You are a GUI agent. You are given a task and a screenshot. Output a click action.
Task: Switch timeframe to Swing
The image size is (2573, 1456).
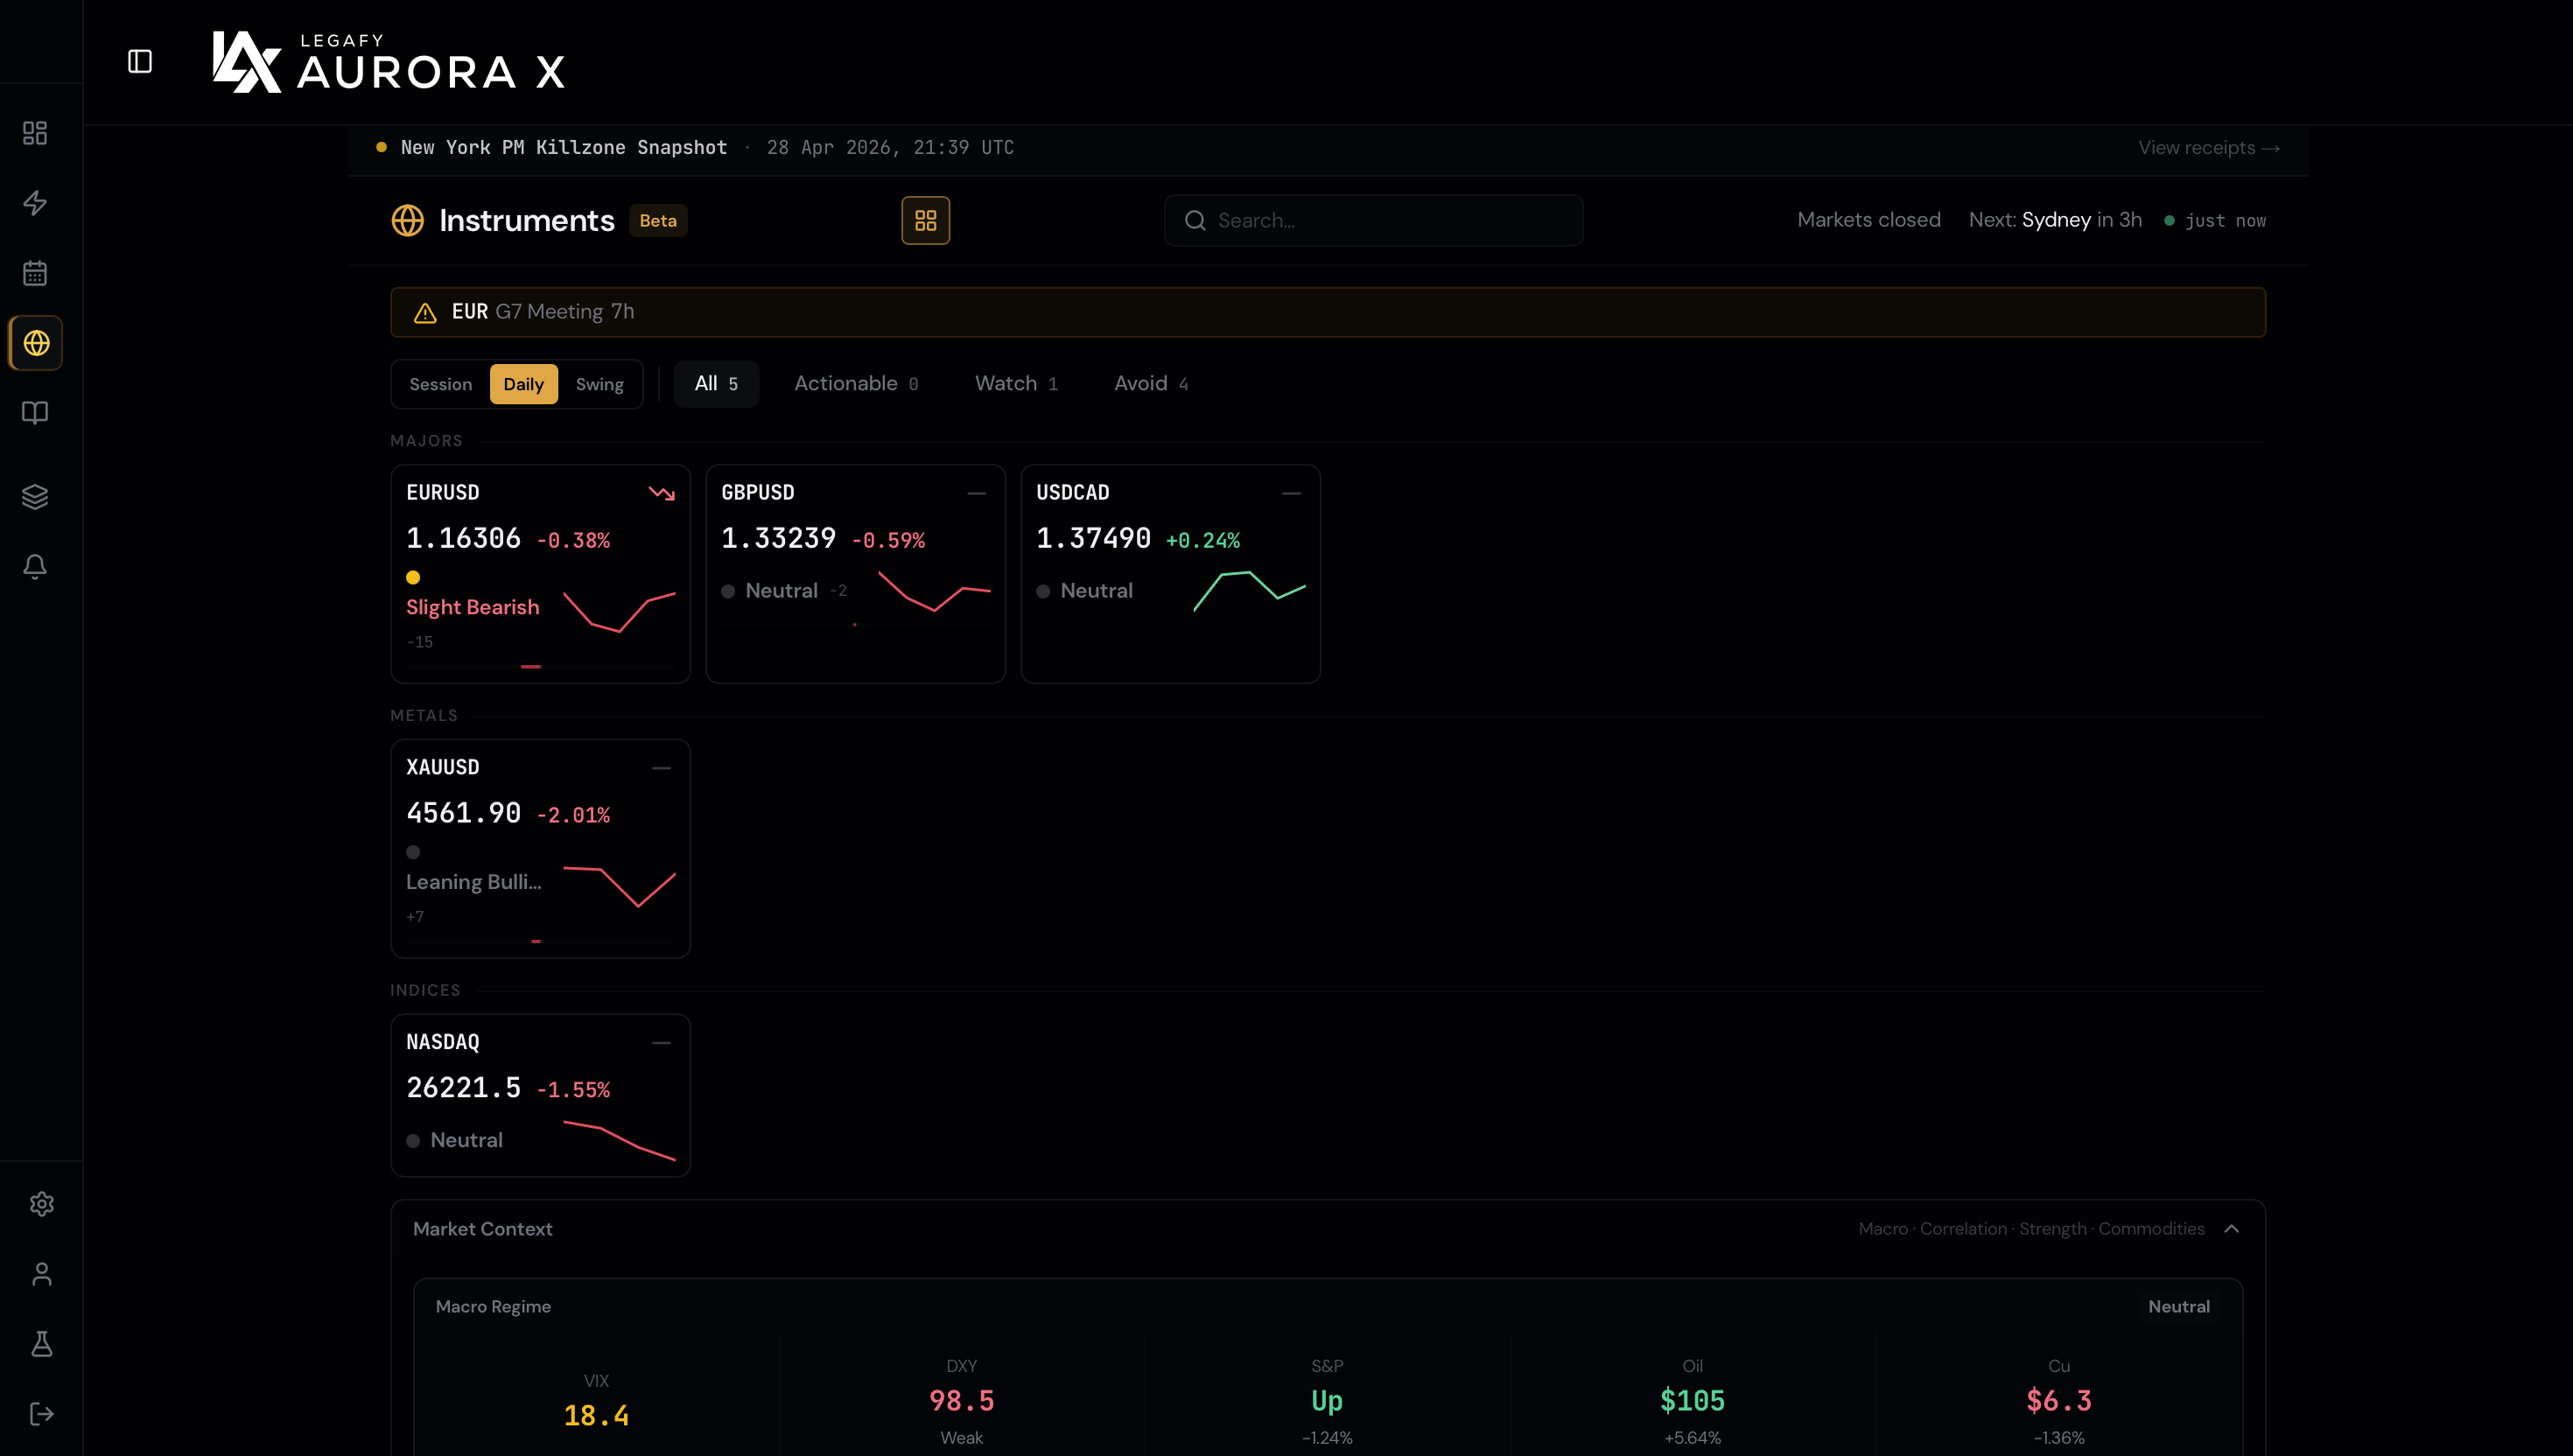(599, 384)
